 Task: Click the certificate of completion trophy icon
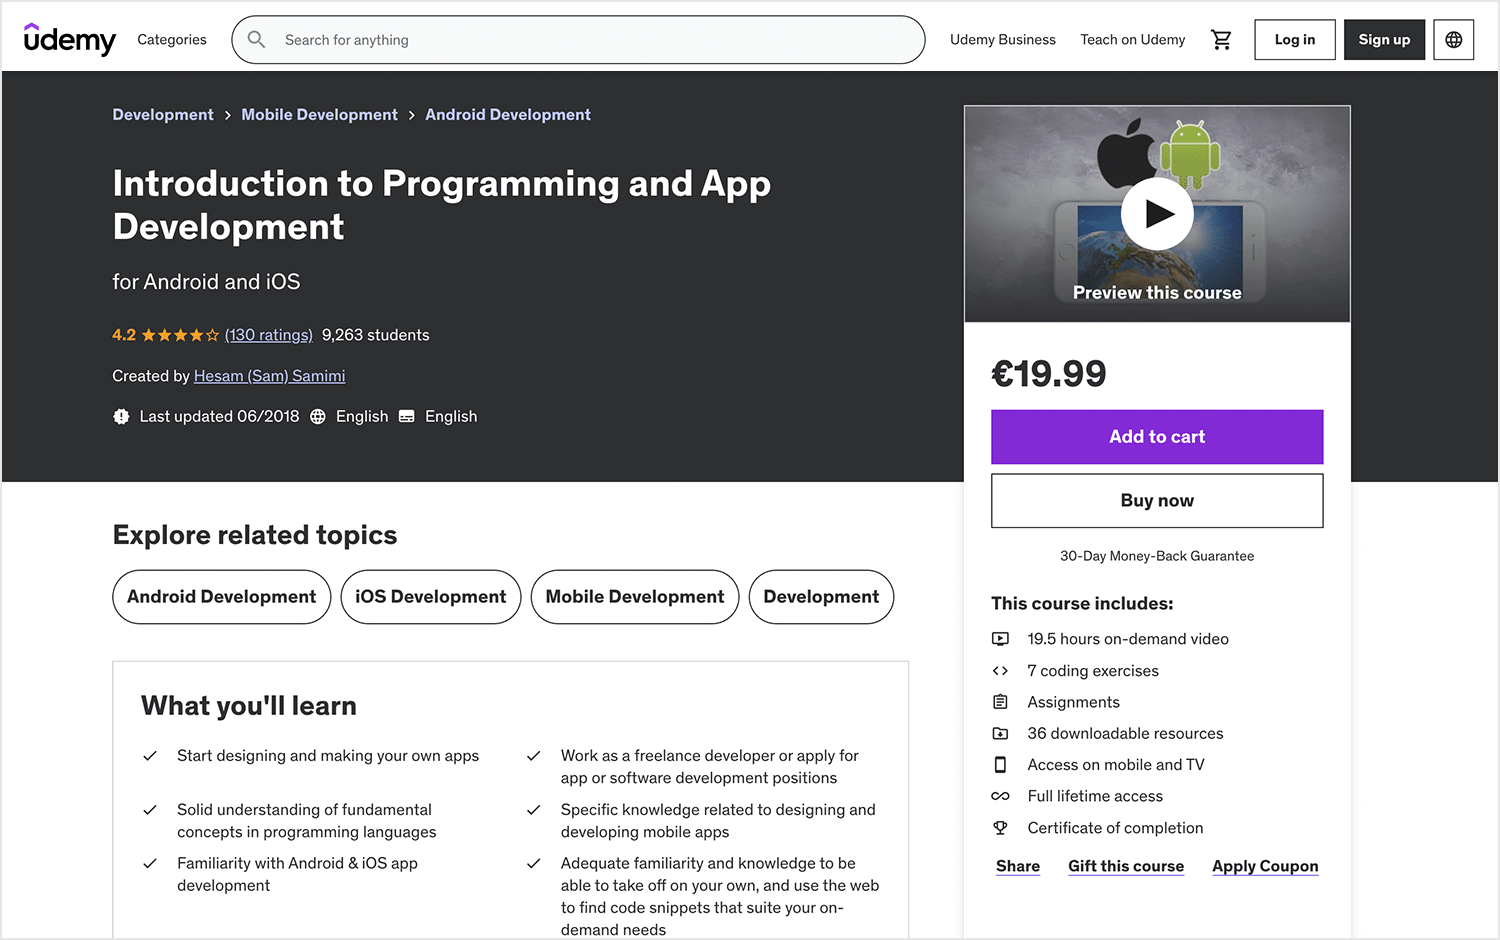click(x=1000, y=827)
